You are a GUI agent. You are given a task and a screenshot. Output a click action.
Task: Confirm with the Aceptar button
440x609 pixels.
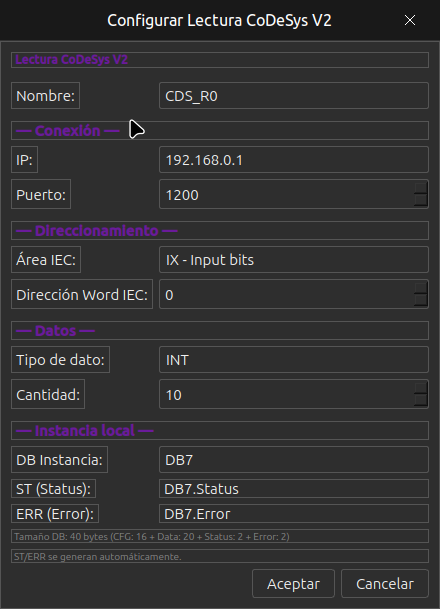click(293, 583)
